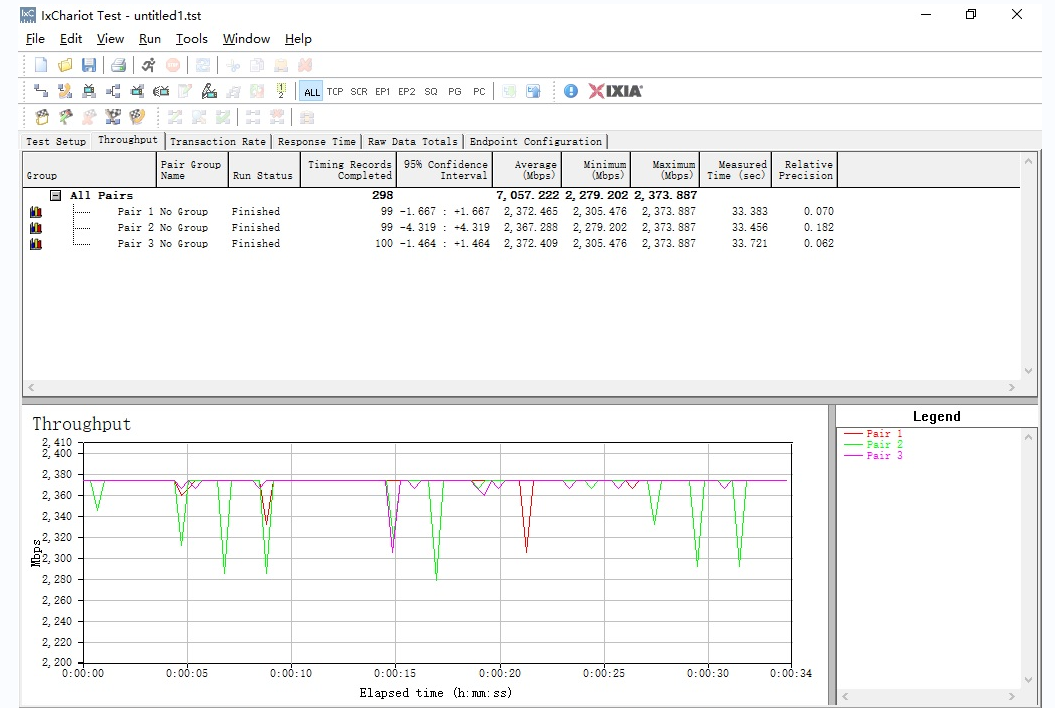1055x708 pixels.
Task: Switch to the Test Setup tab
Action: pyautogui.click(x=56, y=141)
